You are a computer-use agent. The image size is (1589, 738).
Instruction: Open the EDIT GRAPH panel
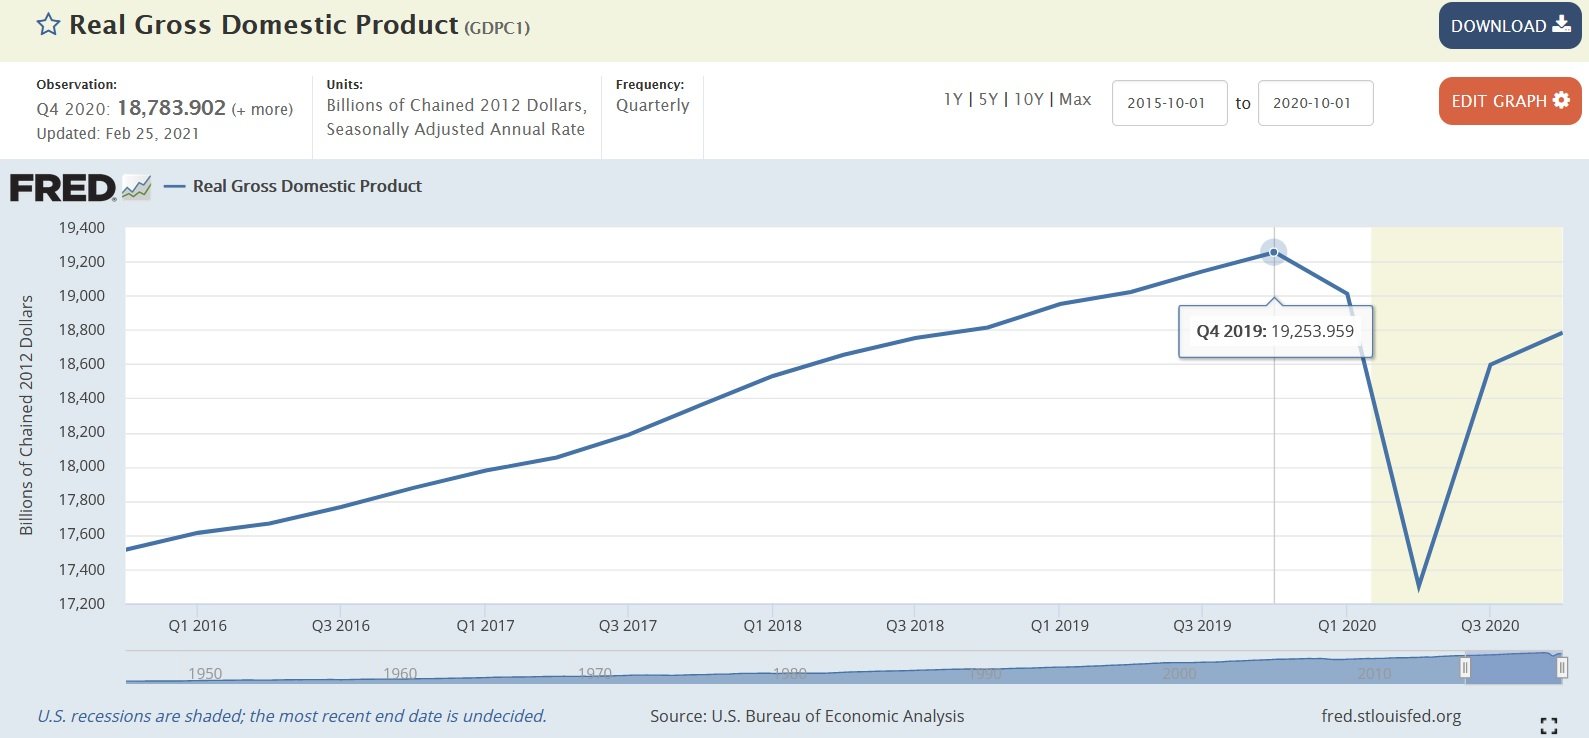point(1509,101)
